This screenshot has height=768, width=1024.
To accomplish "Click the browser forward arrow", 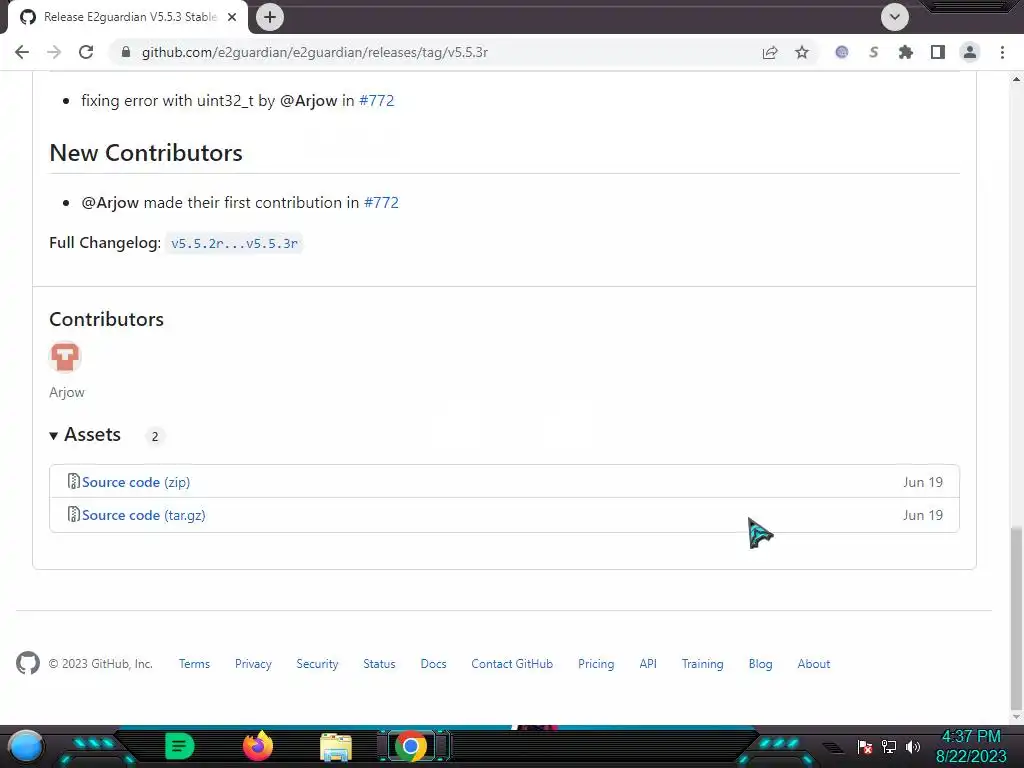I will [54, 52].
